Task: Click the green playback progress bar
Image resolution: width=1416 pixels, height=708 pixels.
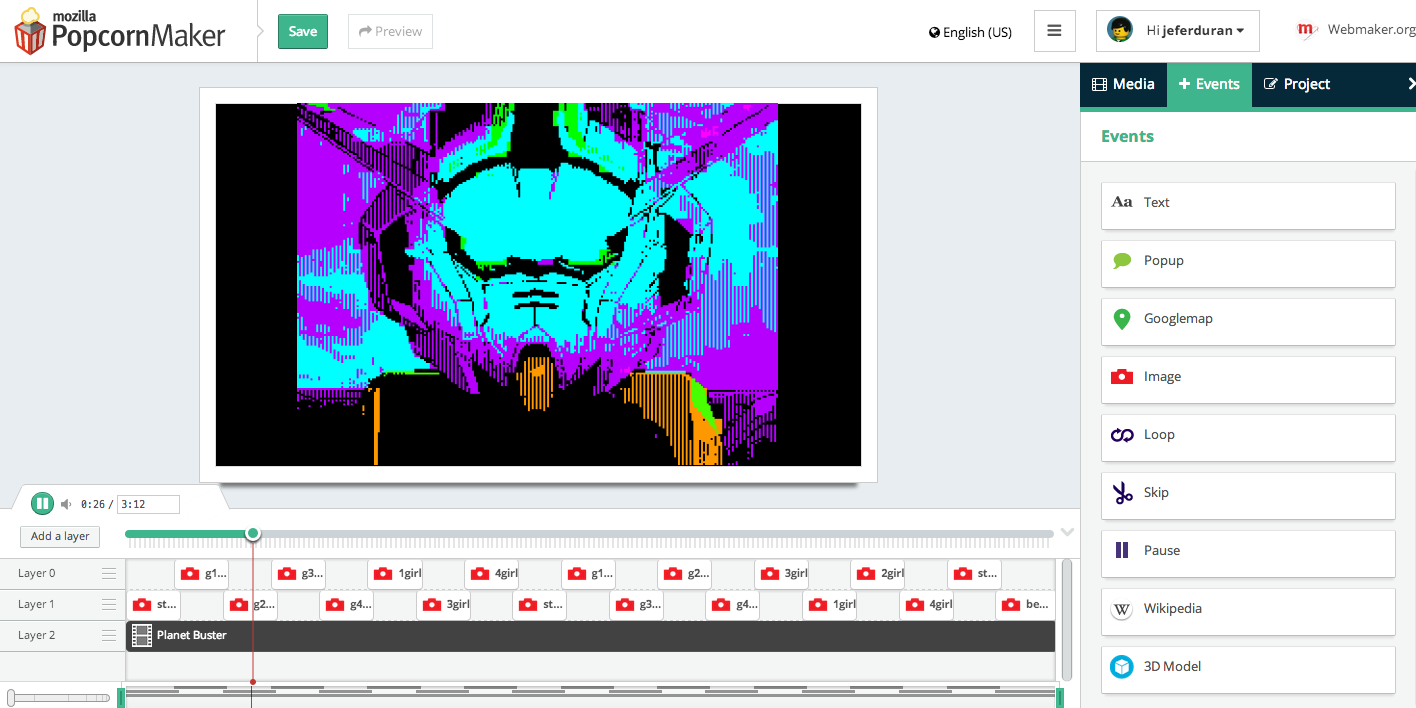Action: point(188,534)
